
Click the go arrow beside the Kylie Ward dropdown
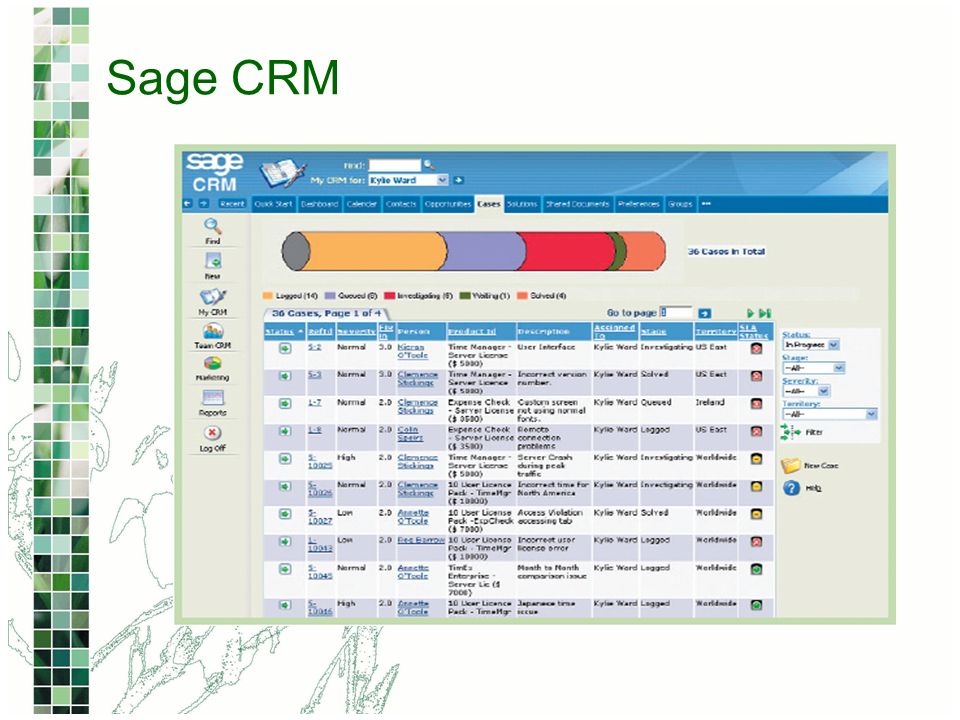point(458,180)
